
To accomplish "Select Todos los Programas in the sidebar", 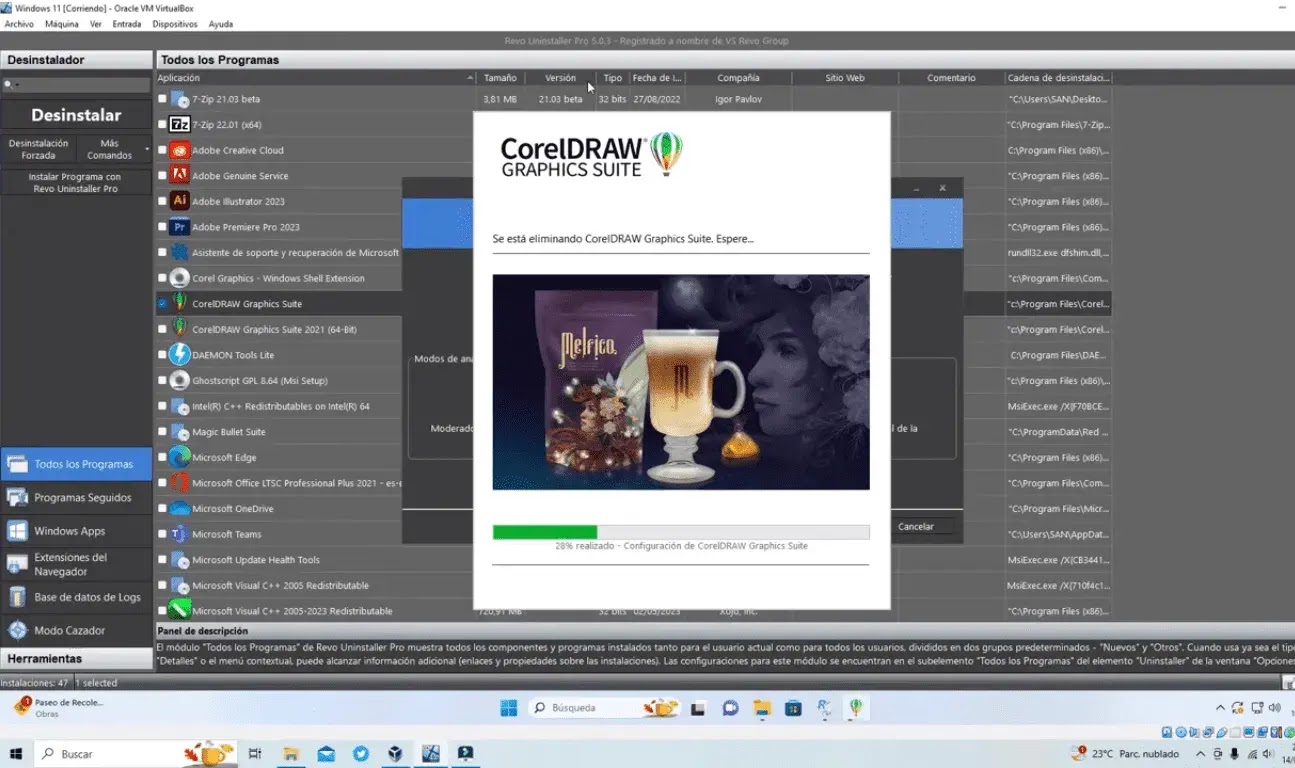I will (76, 464).
